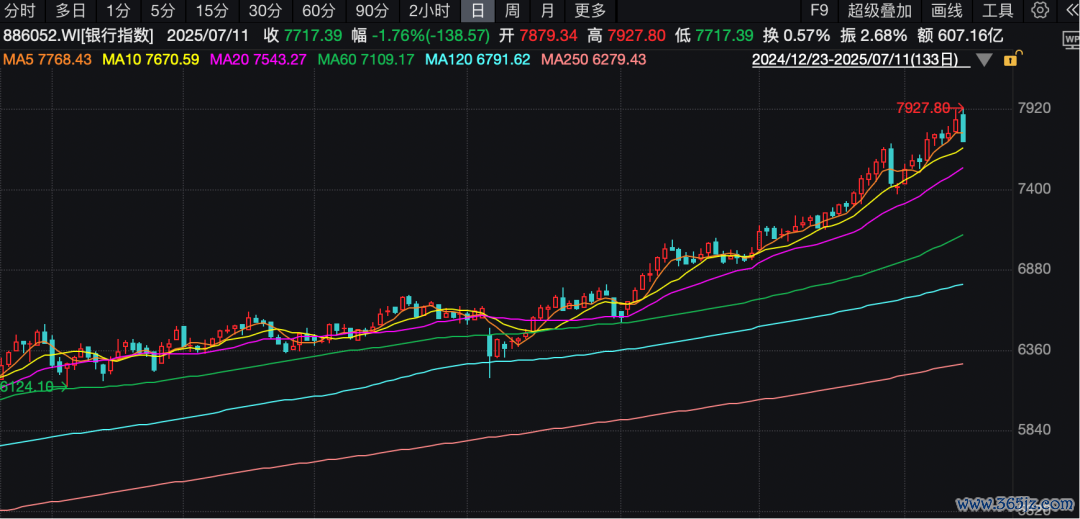Click the closing price 7717.39 after 收
This screenshot has width=1080, height=519.
pyautogui.click(x=313, y=35)
